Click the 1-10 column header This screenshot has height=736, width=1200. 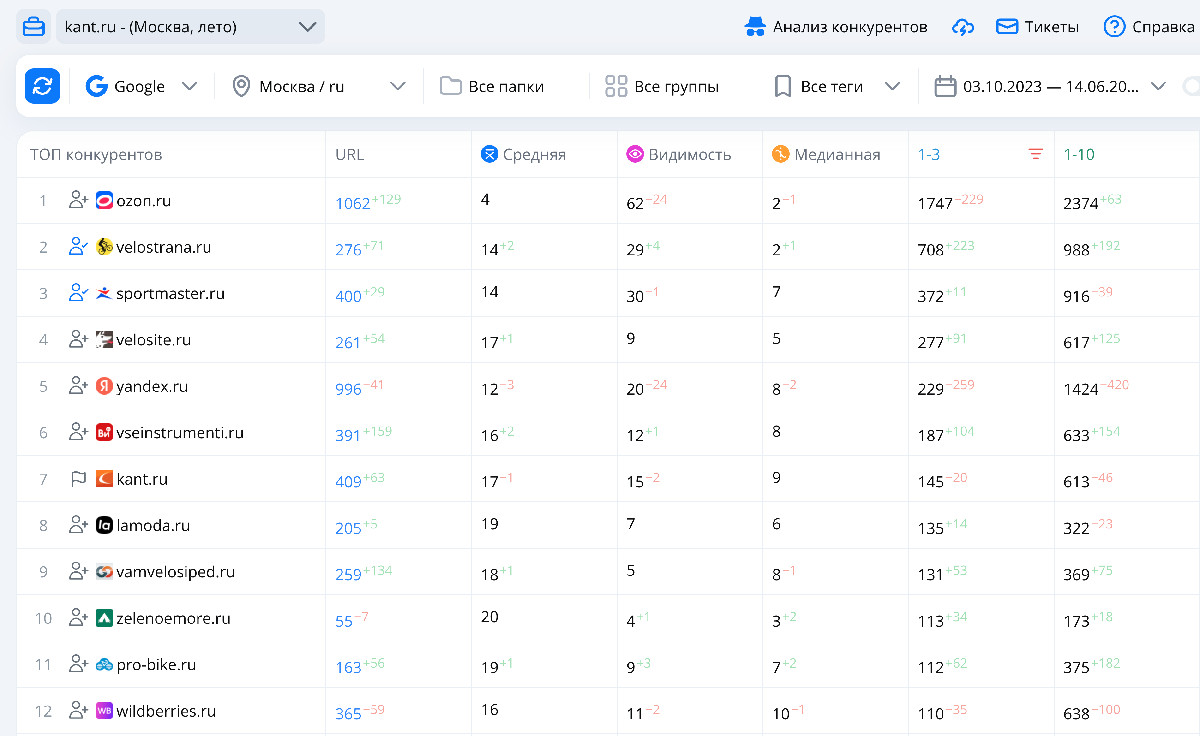pyautogui.click(x=1079, y=154)
